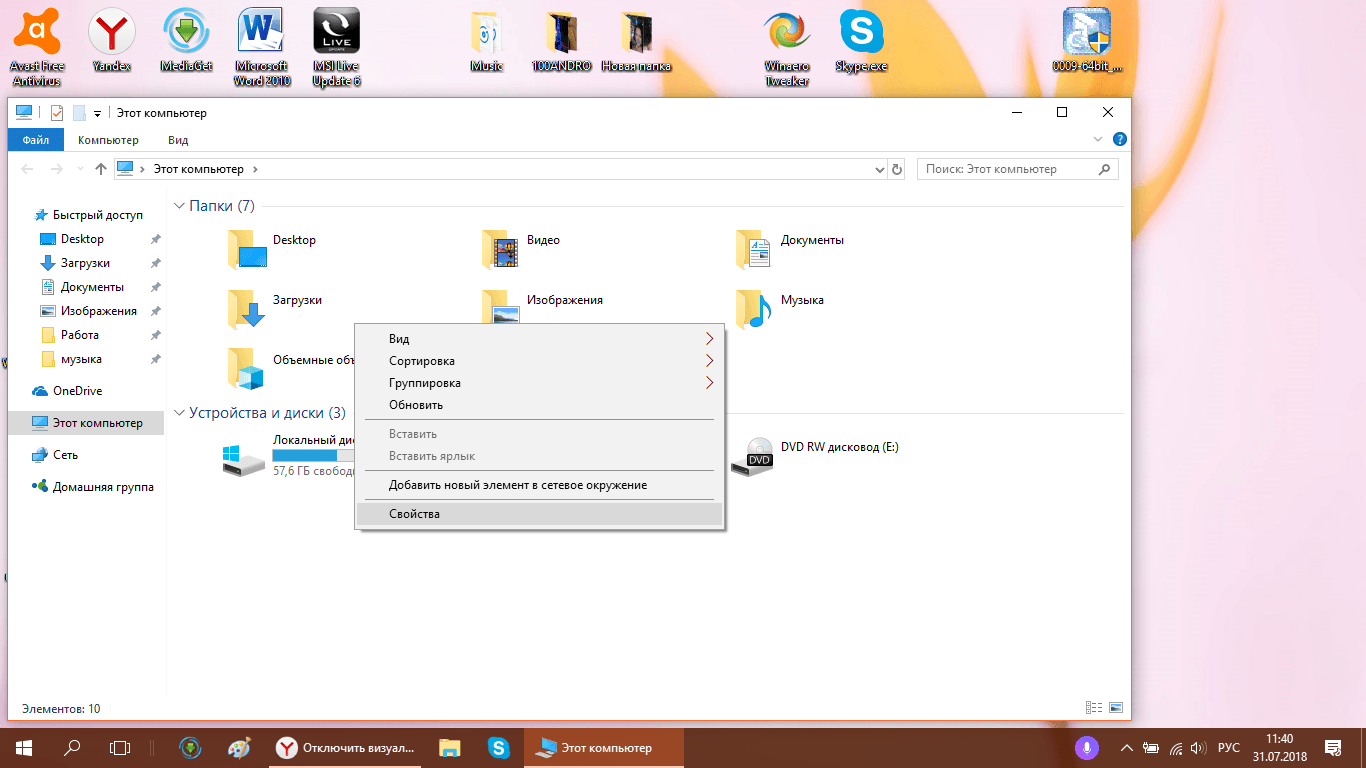Choose Добавить новый элемент в сетевое окружение

(541, 485)
